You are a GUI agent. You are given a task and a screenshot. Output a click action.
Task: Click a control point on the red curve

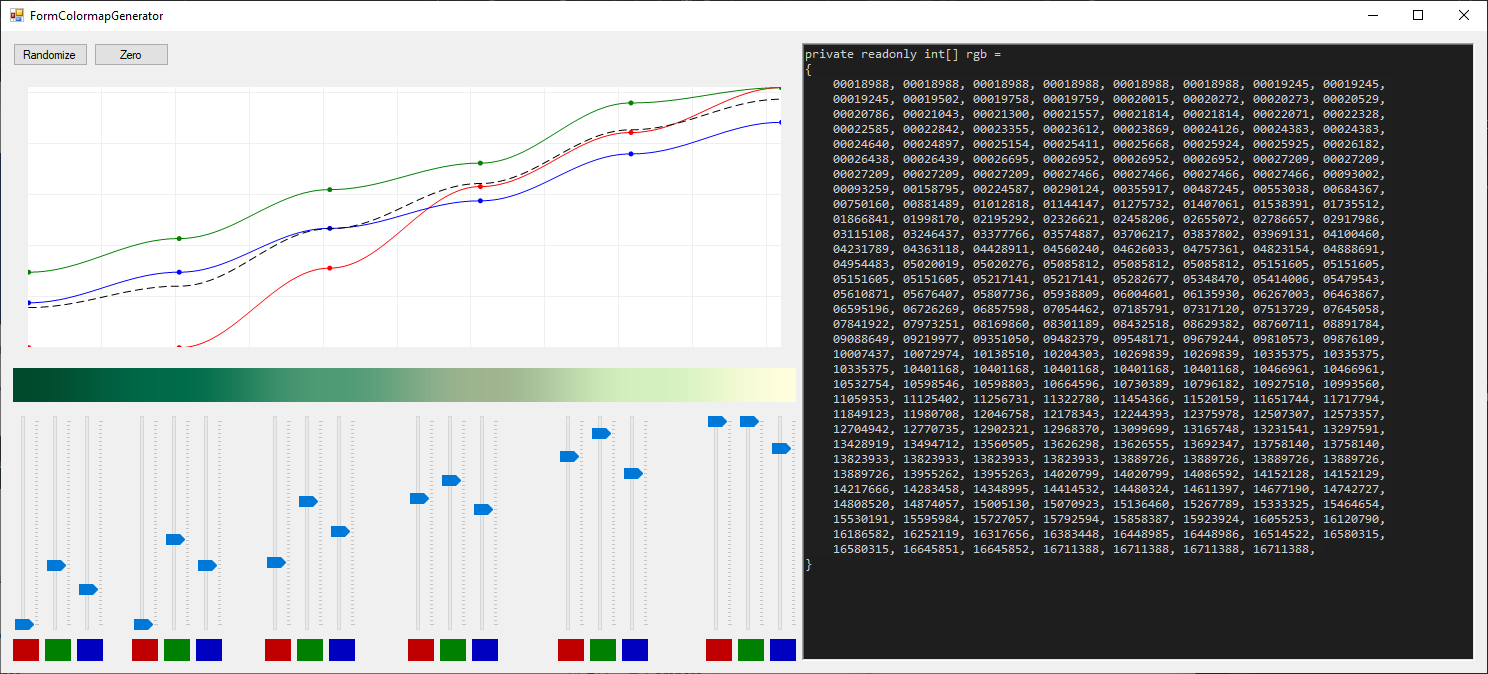coord(328,267)
